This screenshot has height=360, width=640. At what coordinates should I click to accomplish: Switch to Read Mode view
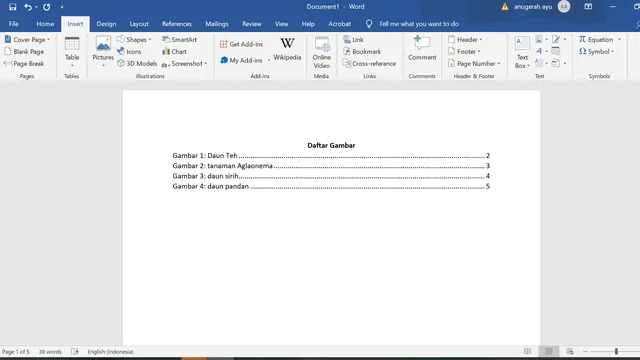(x=527, y=351)
